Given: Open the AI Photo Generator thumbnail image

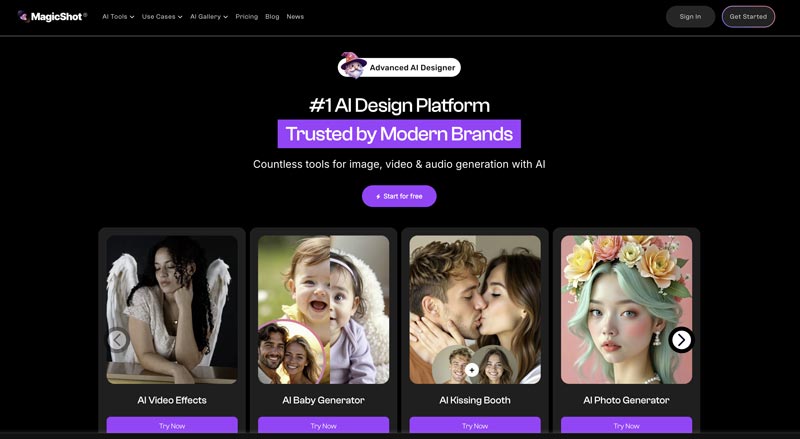Looking at the screenshot, I should tap(627, 310).
